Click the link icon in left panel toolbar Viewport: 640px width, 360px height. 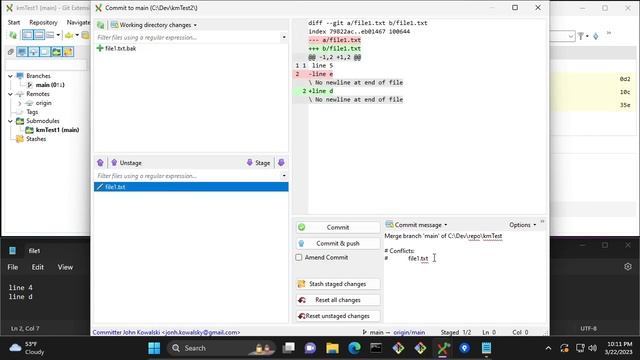[11, 52]
